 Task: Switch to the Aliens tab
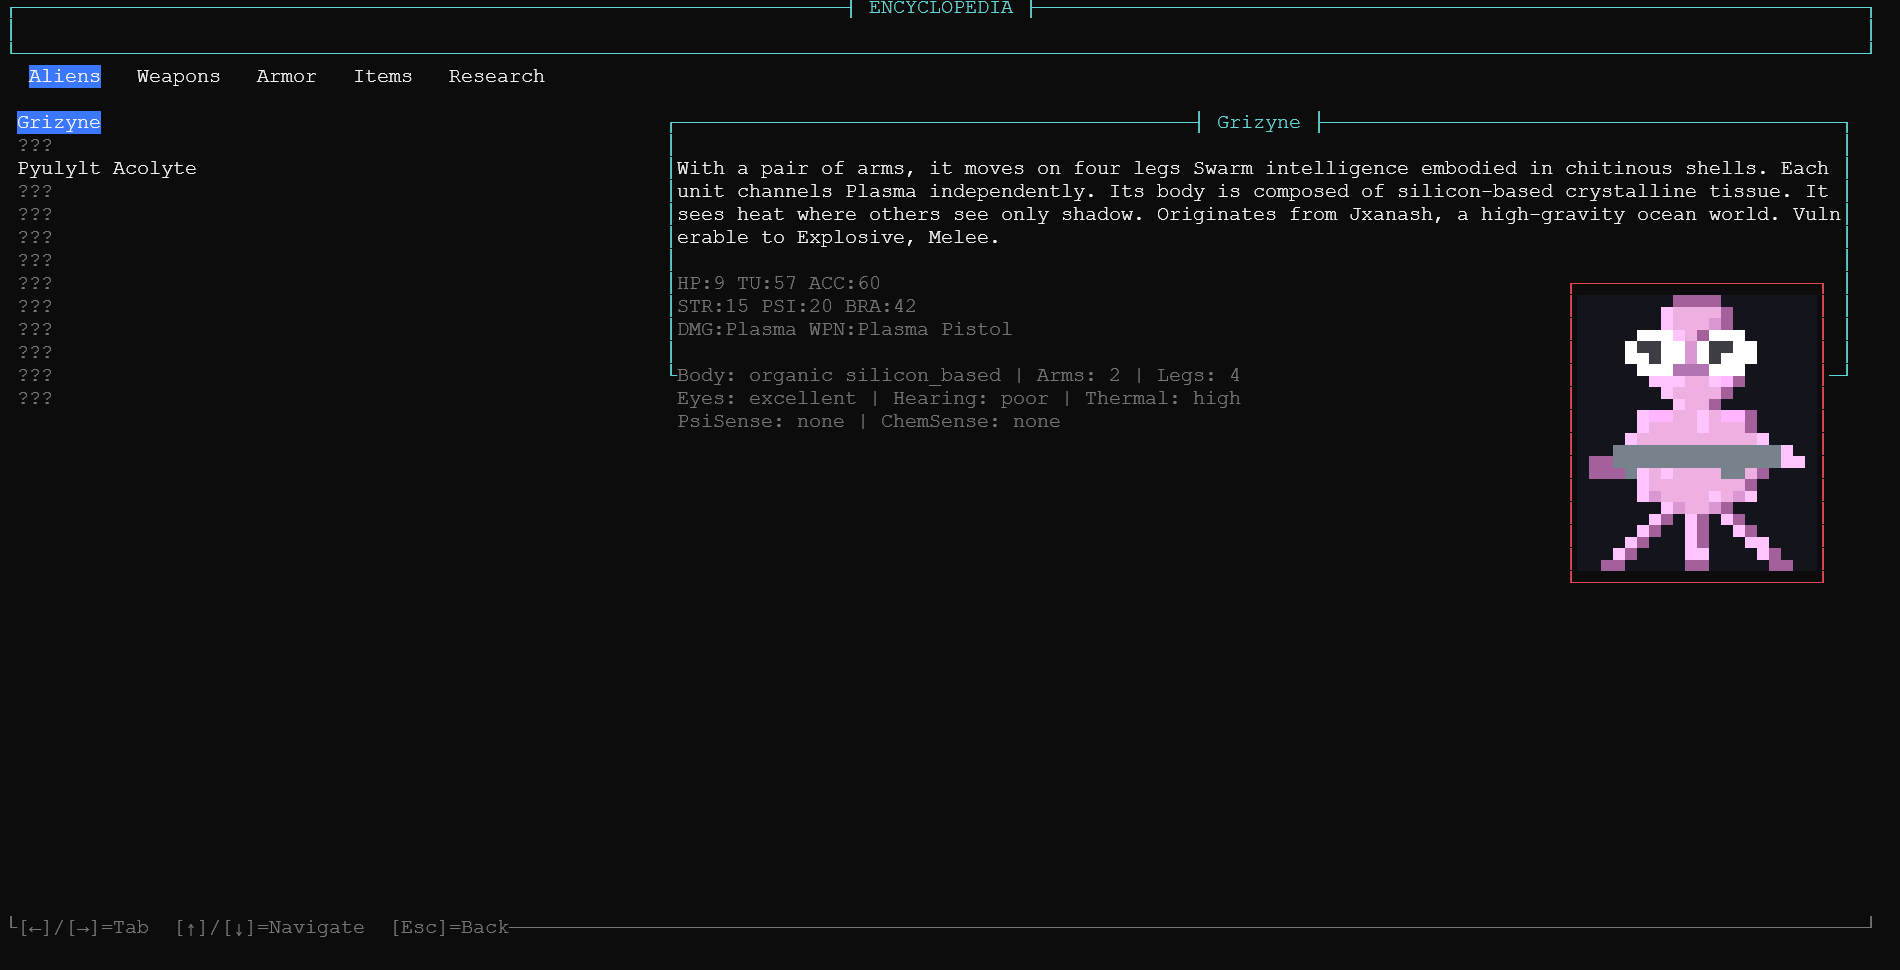pos(65,76)
